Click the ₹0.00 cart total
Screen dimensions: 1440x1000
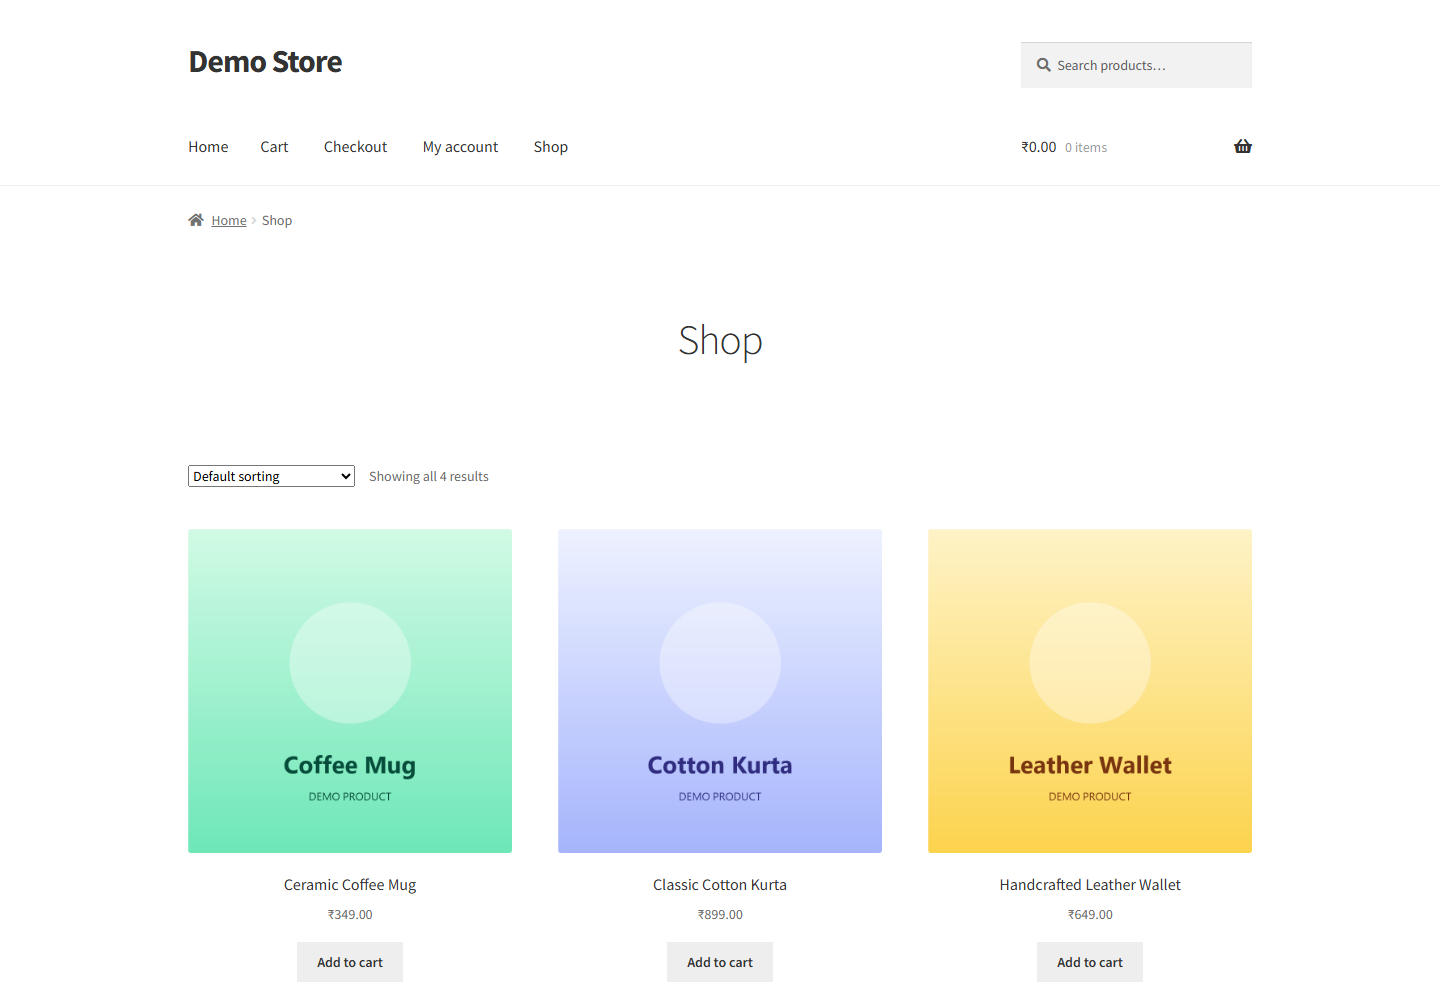pos(1039,147)
